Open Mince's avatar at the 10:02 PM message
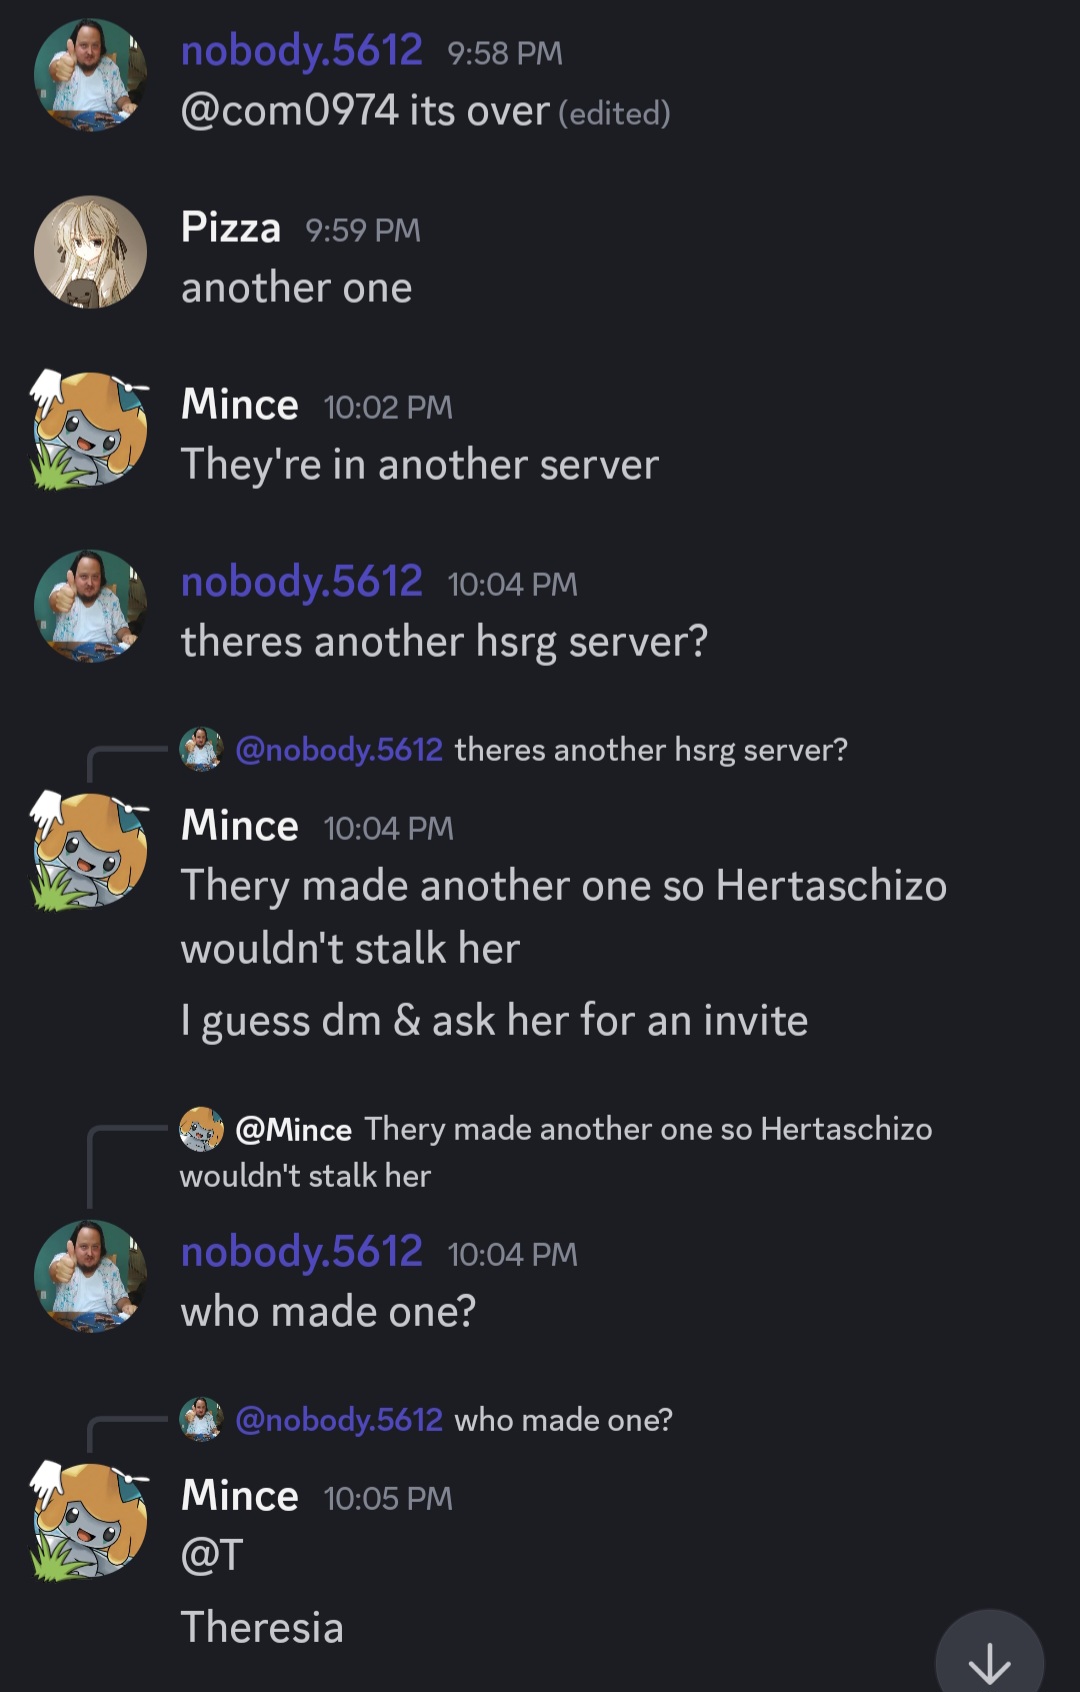The width and height of the screenshot is (1080, 1692). tap(90, 430)
